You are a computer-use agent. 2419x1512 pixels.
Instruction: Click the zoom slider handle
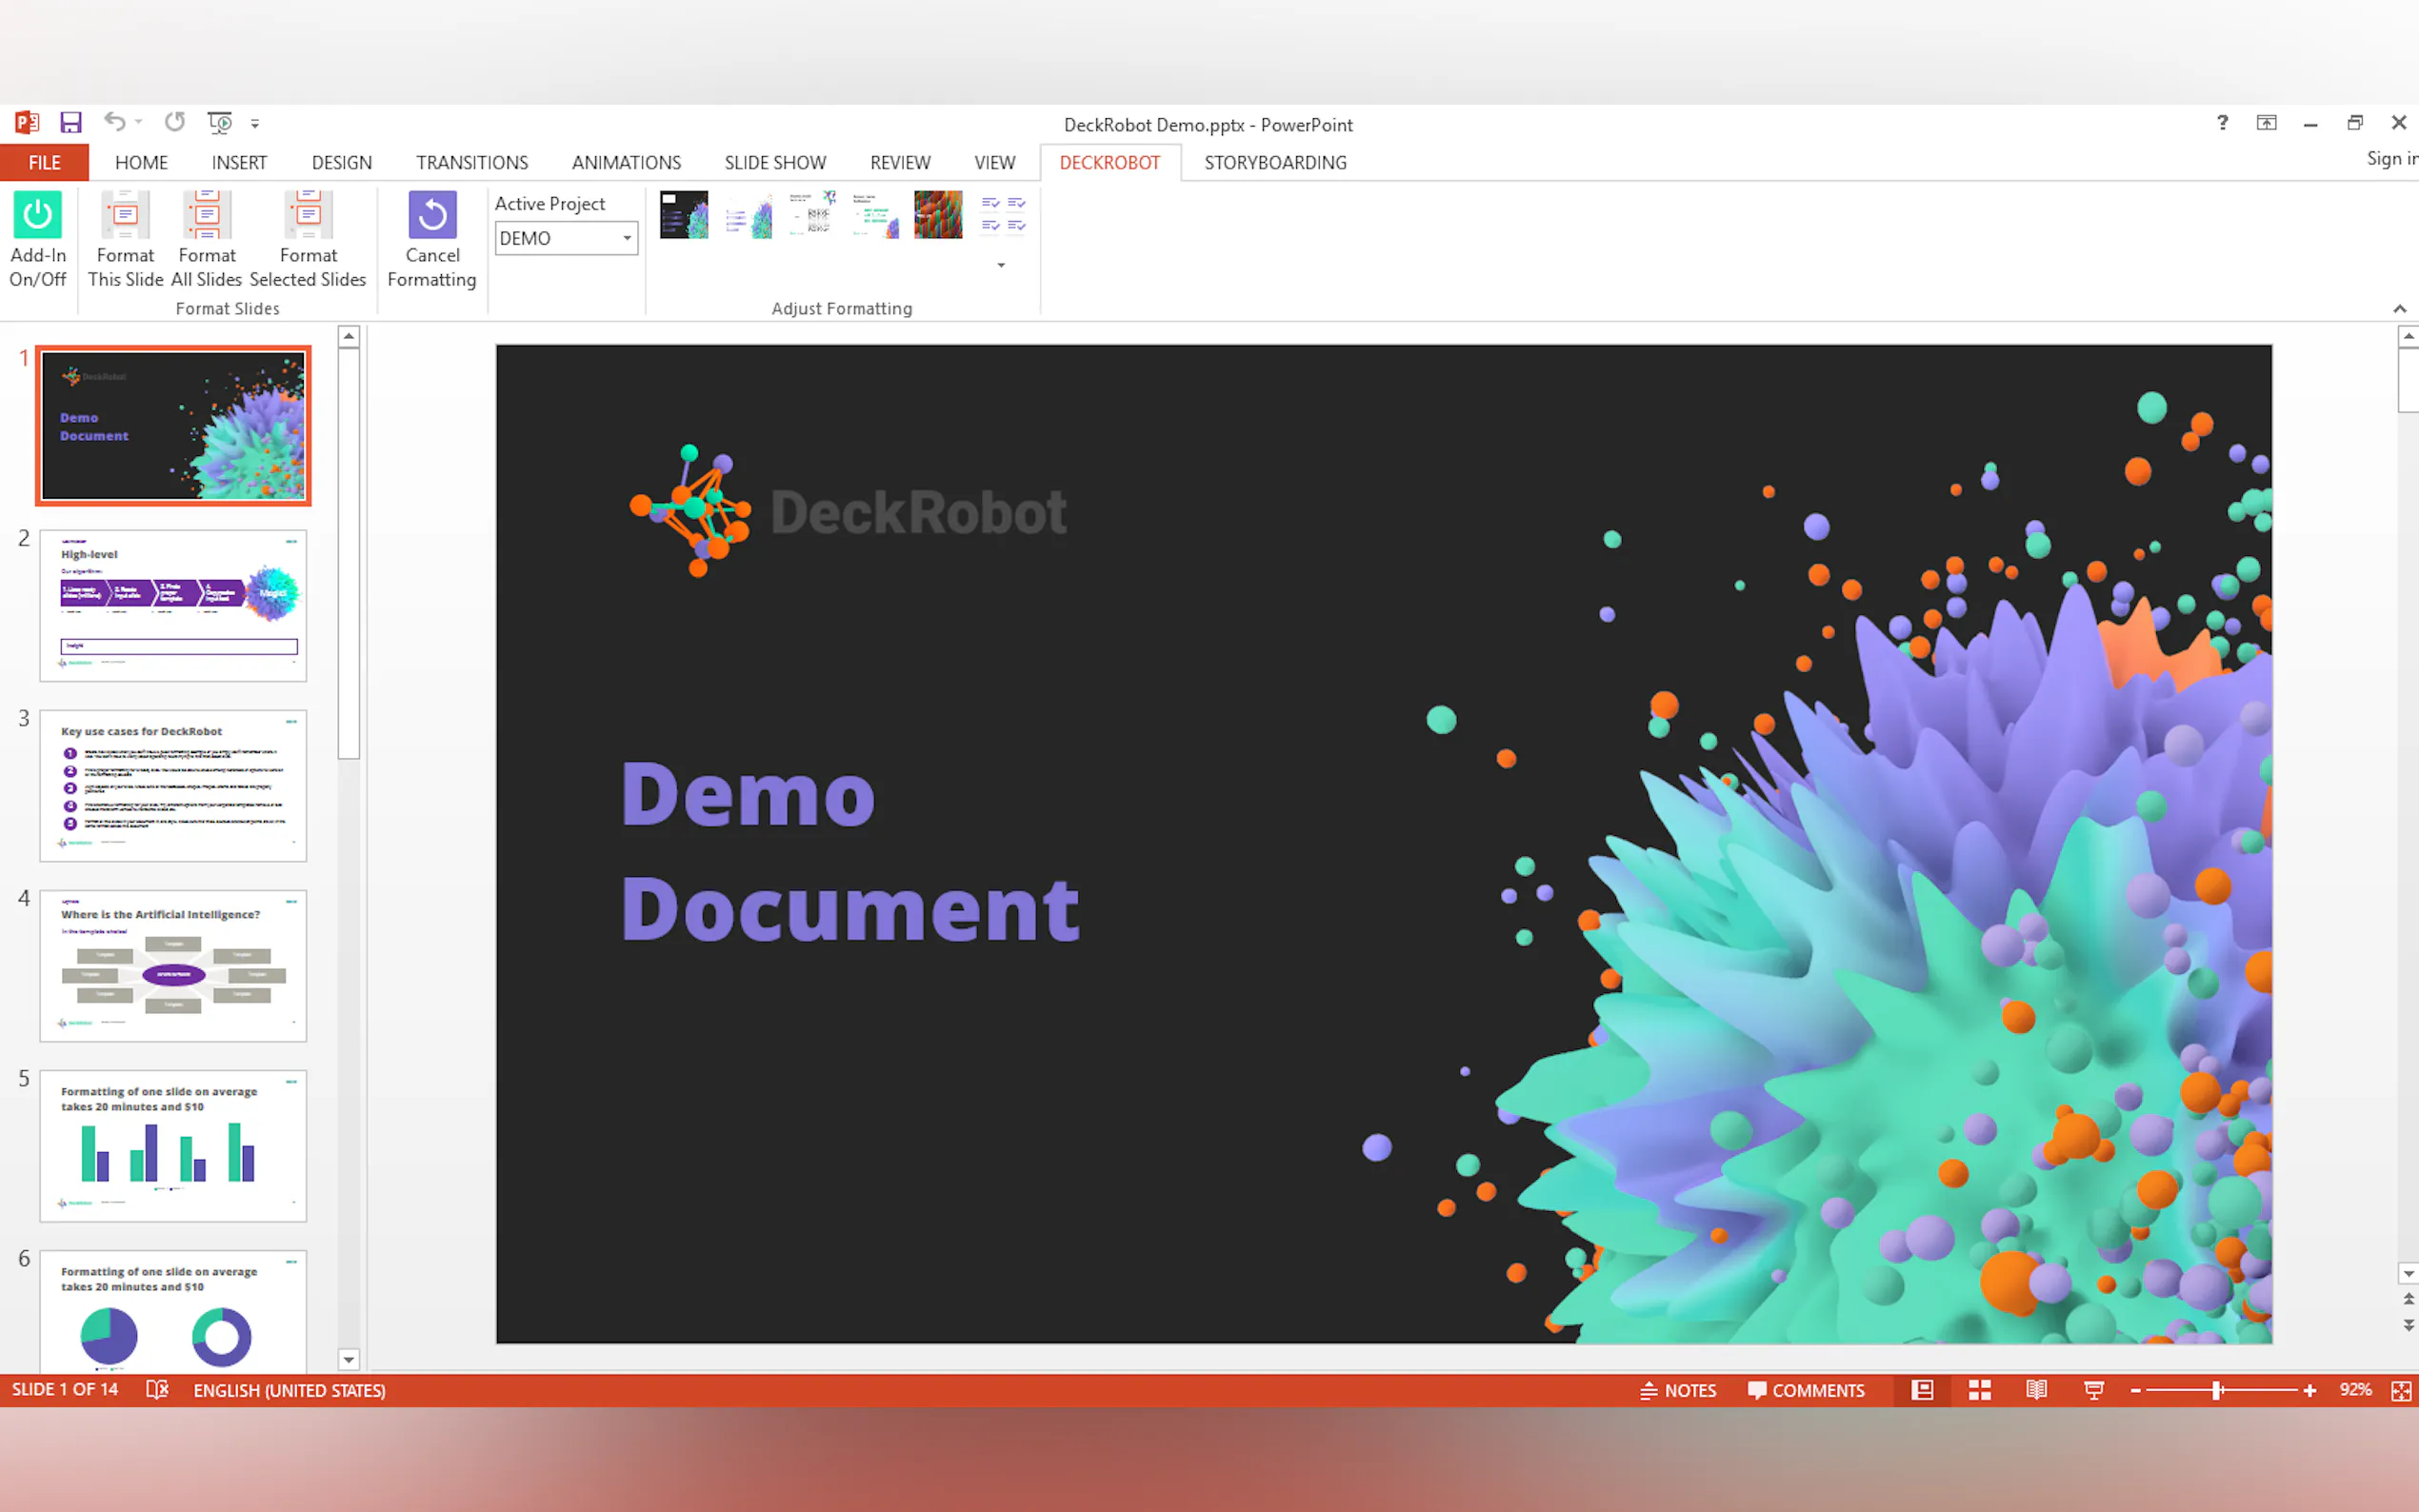click(2217, 1390)
